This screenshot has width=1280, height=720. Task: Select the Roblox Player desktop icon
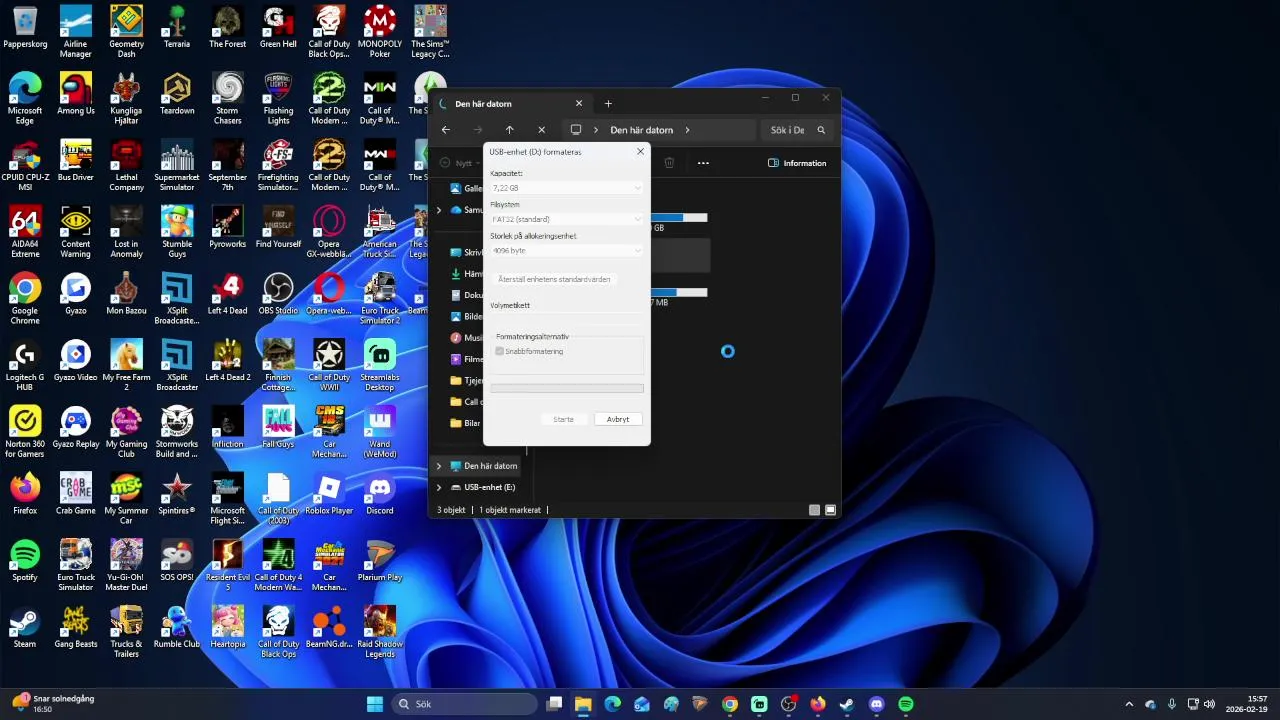329,494
